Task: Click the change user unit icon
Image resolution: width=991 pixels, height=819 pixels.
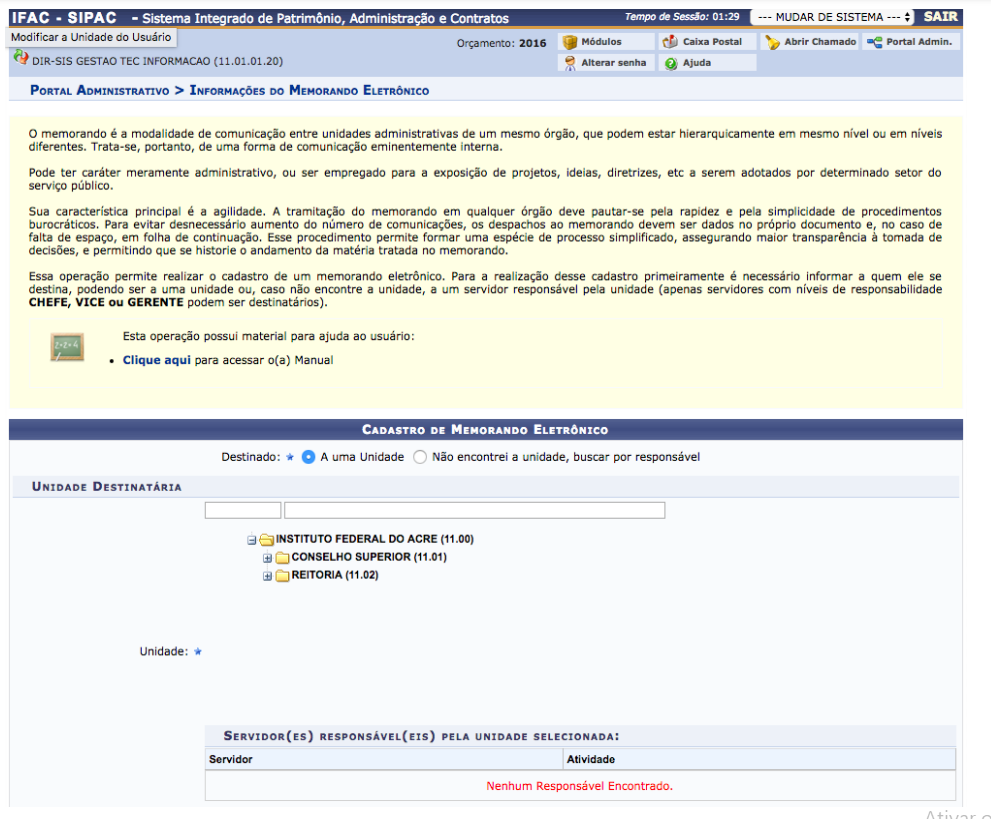Action: [x=21, y=58]
